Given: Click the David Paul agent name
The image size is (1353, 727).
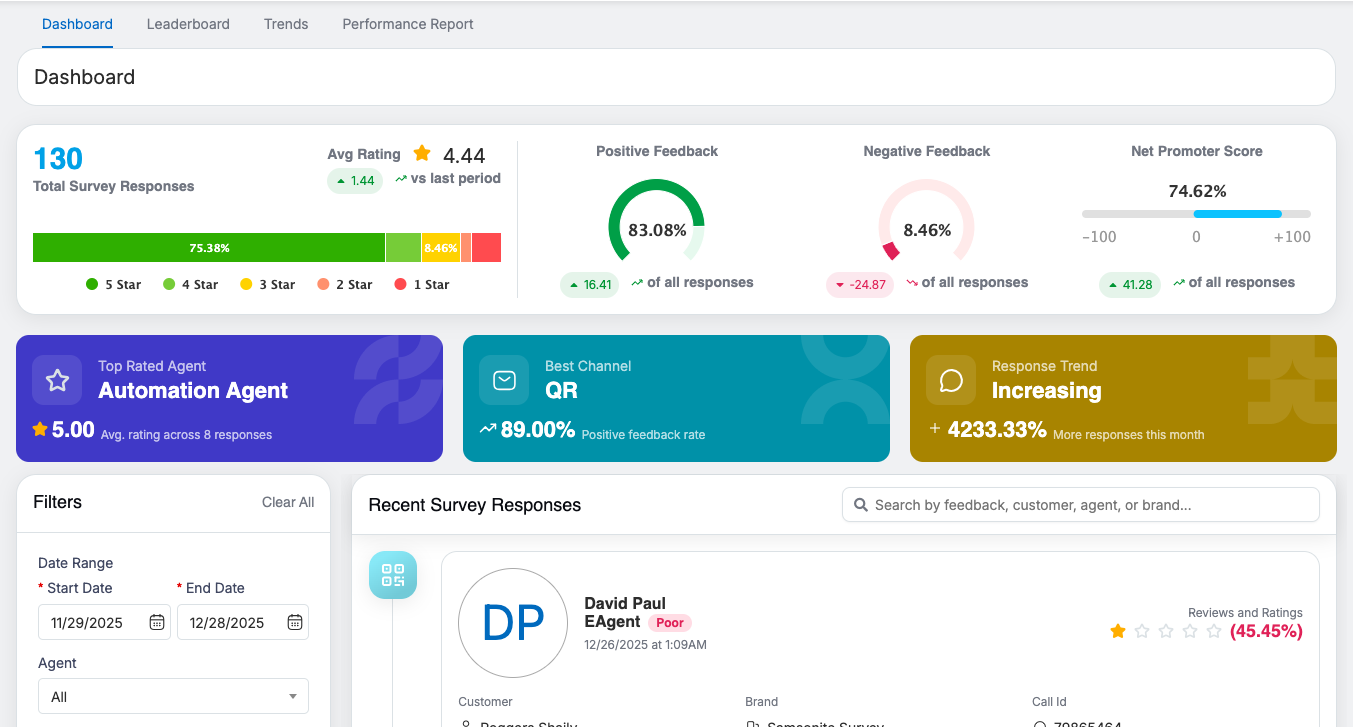Looking at the screenshot, I should (625, 603).
